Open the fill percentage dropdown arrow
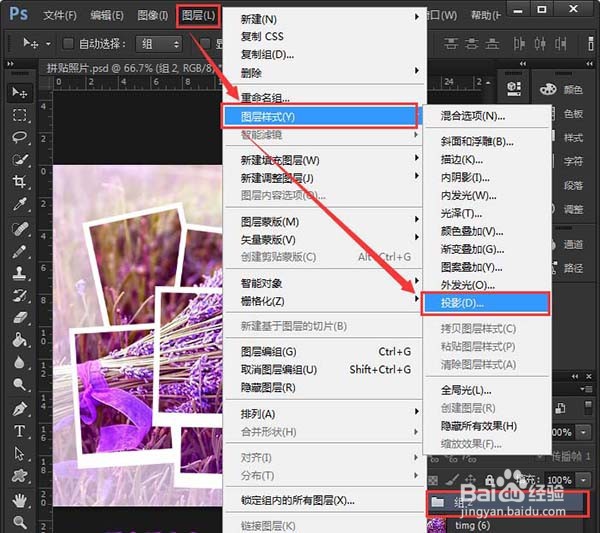Screen dimensions: 600x533 pos(583,480)
